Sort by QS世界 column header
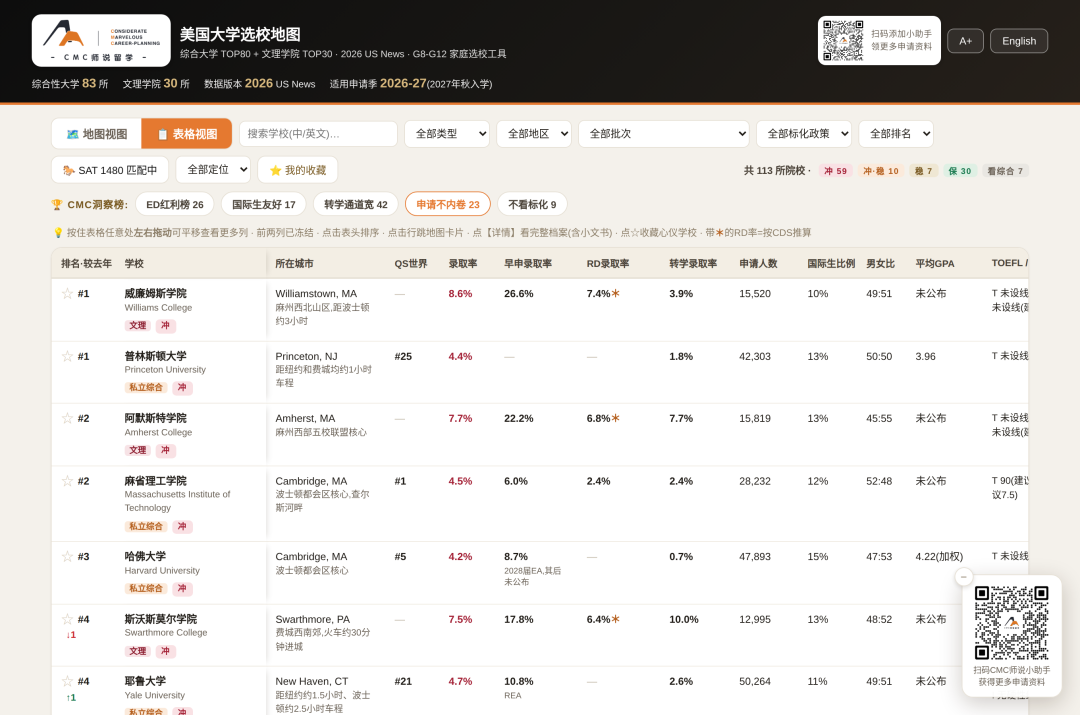Image resolution: width=1080 pixels, height=715 pixels. coord(411,263)
